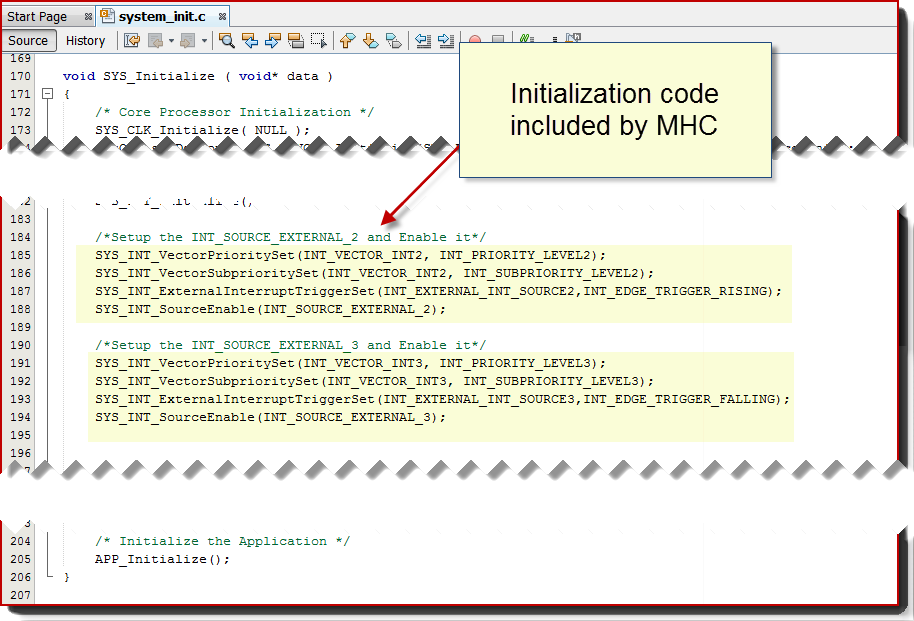The image size is (914, 621).
Task: Select the Find Selection magnifier icon
Action: pos(225,40)
